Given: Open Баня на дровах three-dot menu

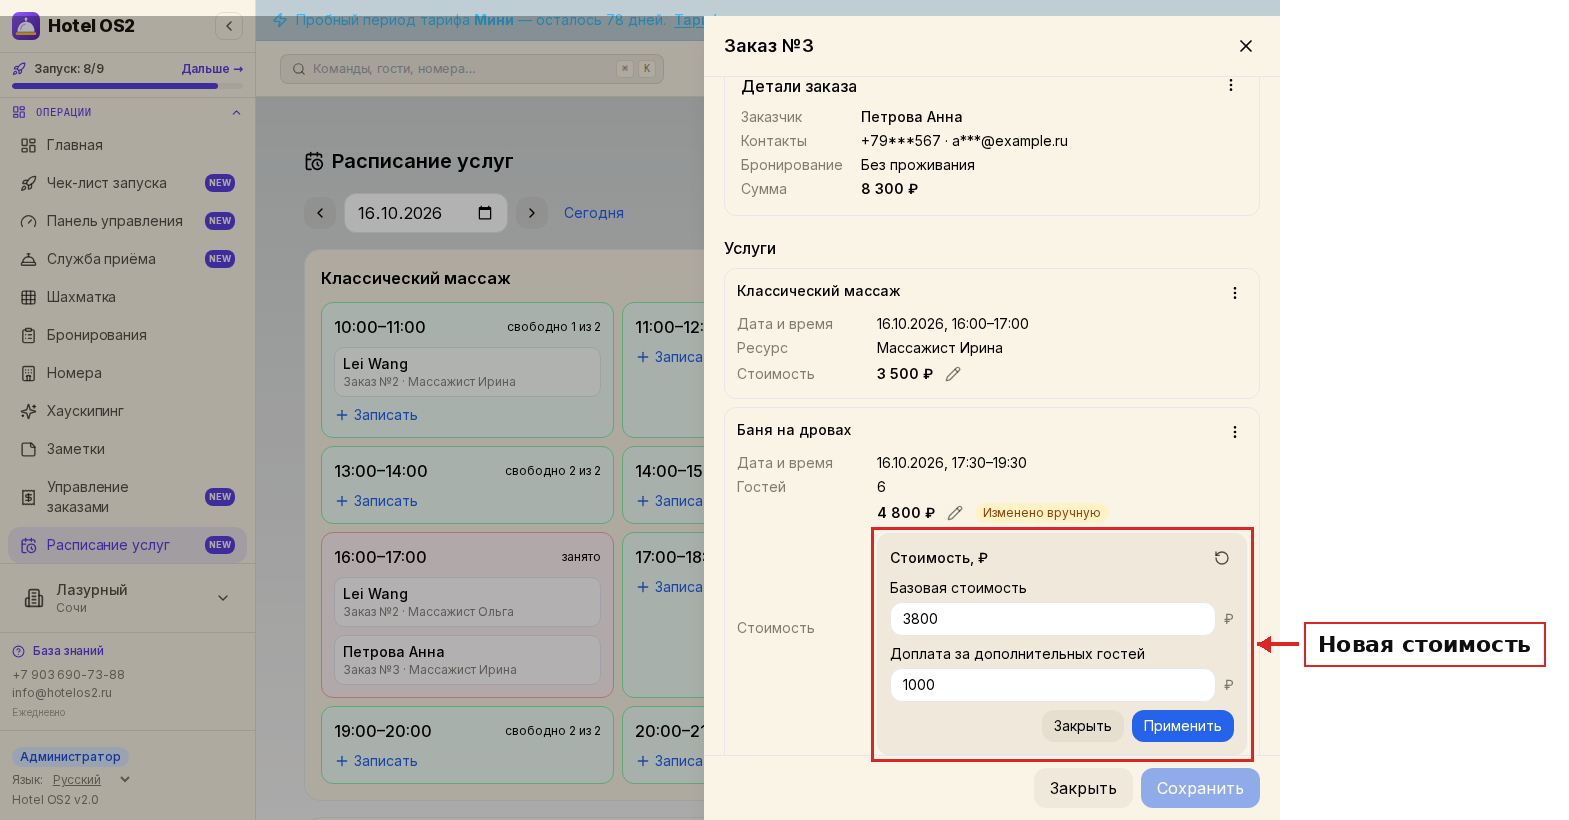Looking at the screenshot, I should click(x=1235, y=432).
